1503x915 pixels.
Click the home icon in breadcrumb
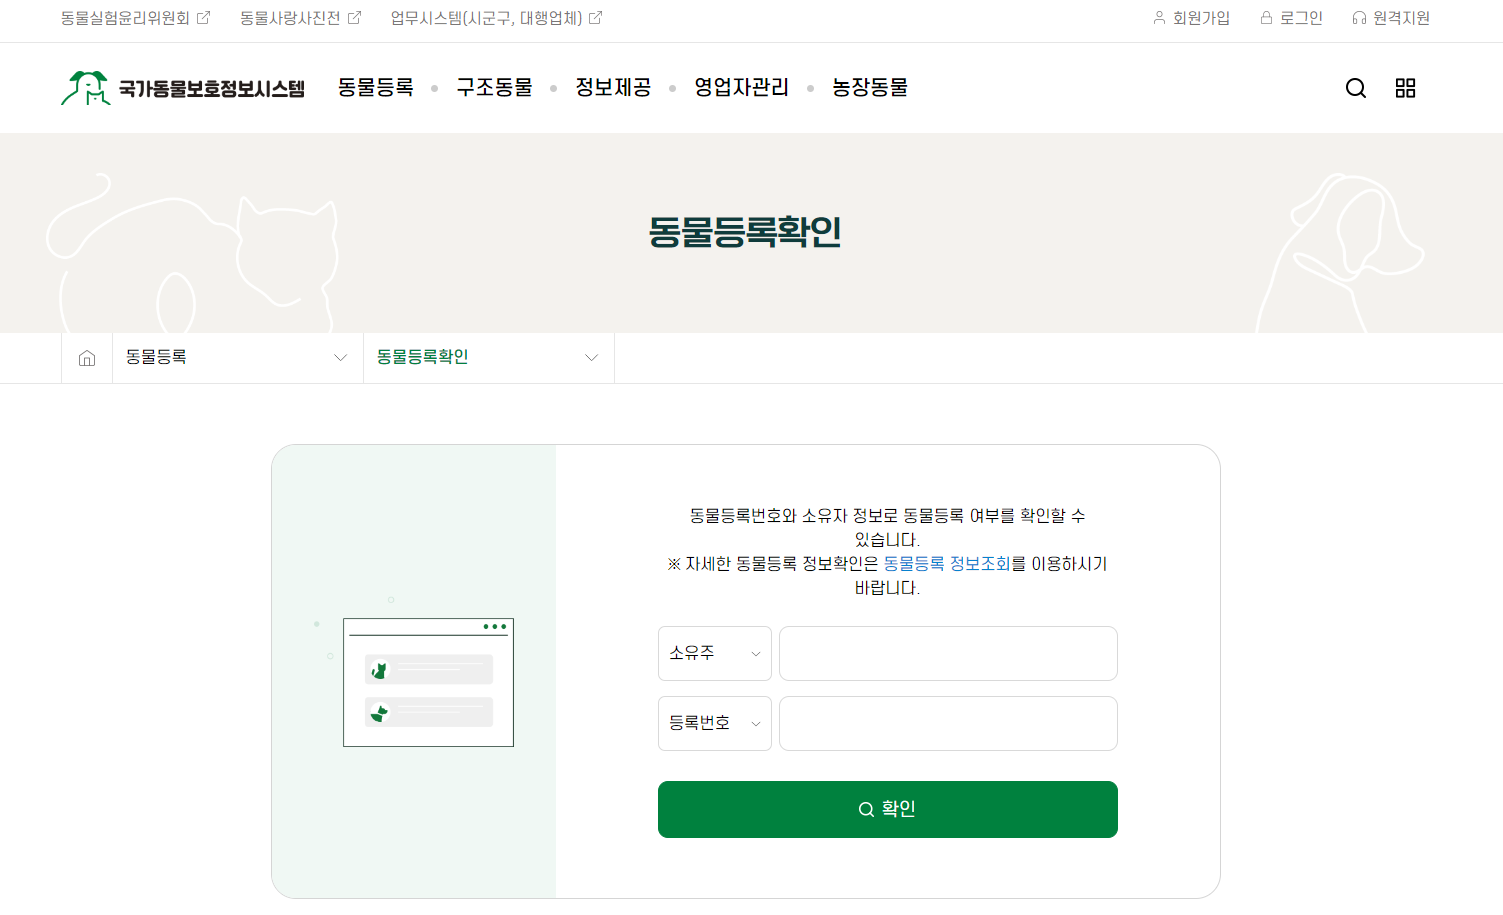(x=87, y=358)
